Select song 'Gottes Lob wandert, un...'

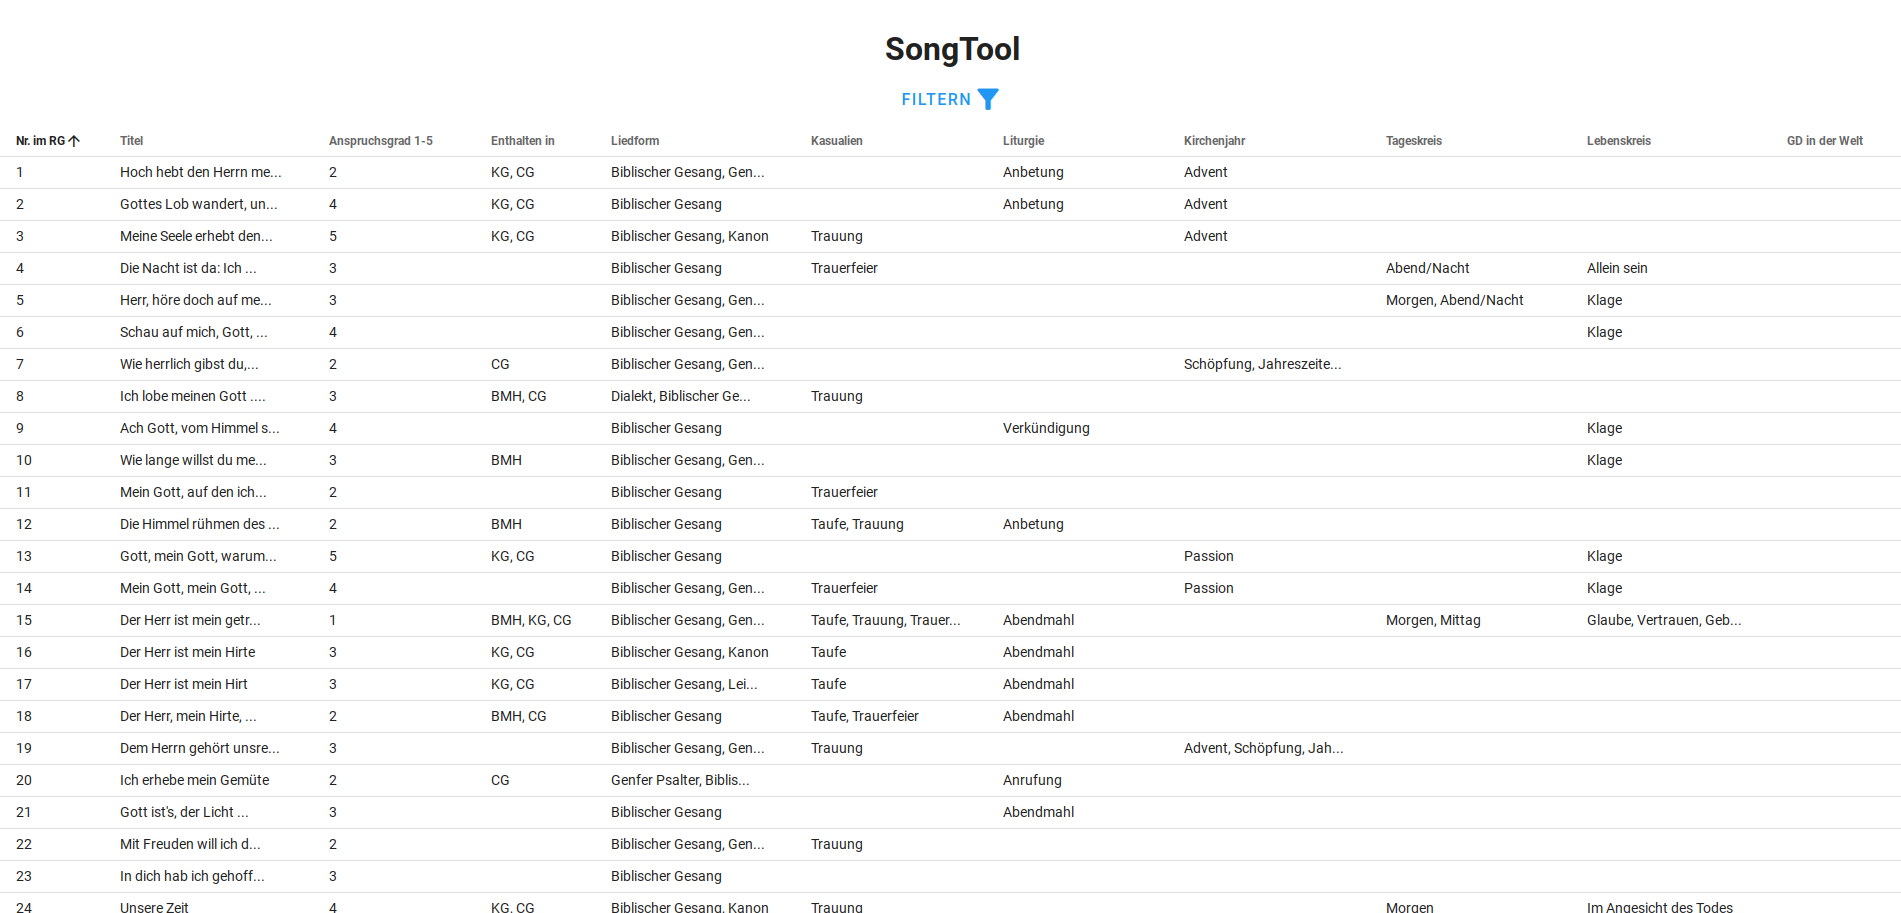pyautogui.click(x=199, y=204)
